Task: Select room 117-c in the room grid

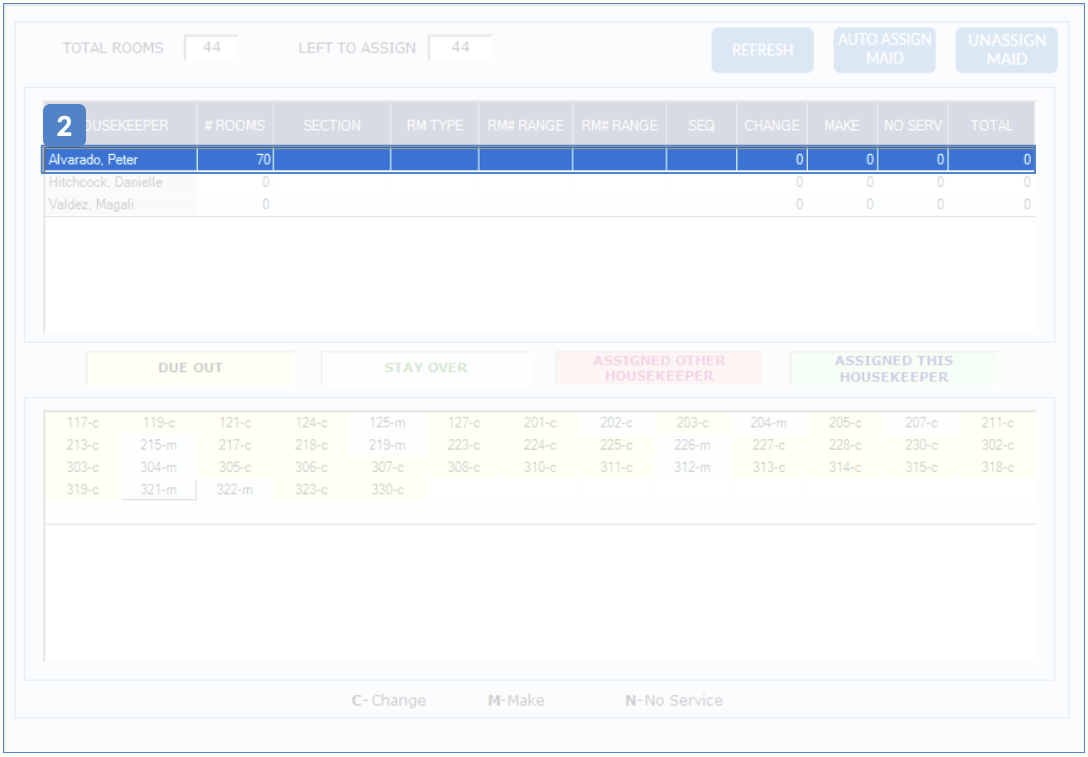Action: 82,423
